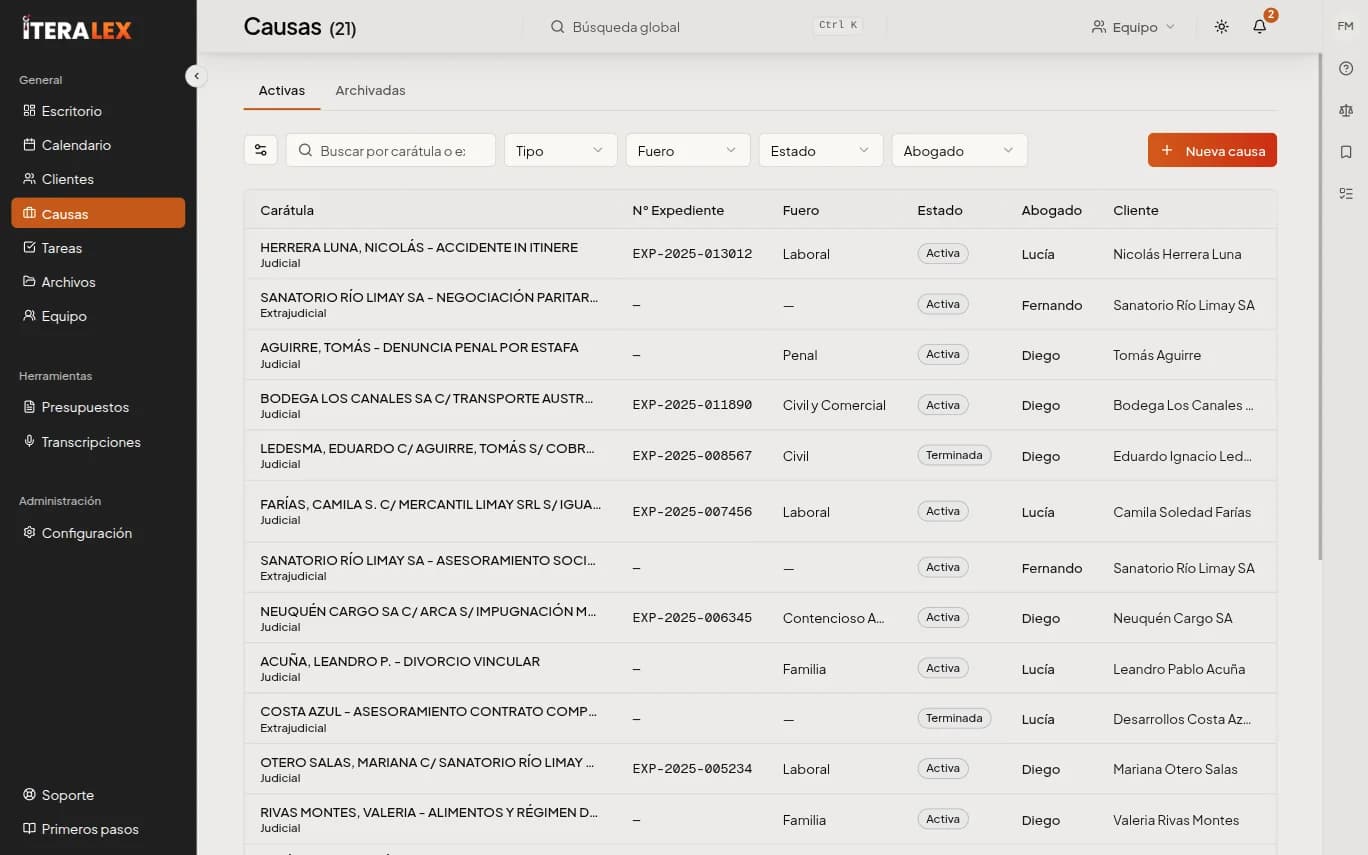Open Configuración settings
Image resolution: width=1368 pixels, height=855 pixels.
(x=98, y=533)
